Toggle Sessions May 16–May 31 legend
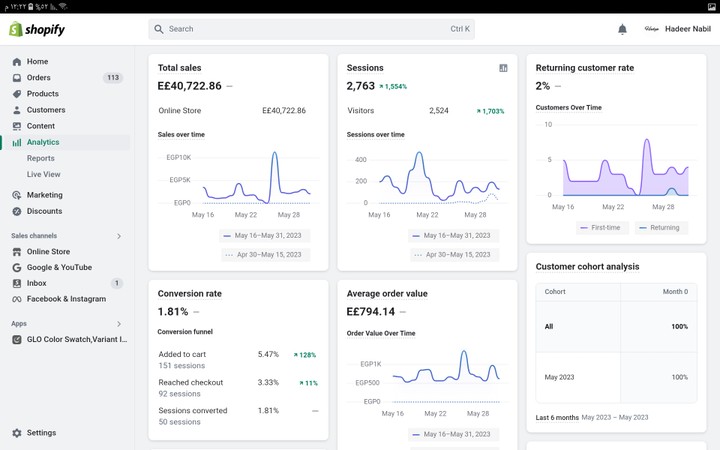720x450 pixels. tap(453, 236)
